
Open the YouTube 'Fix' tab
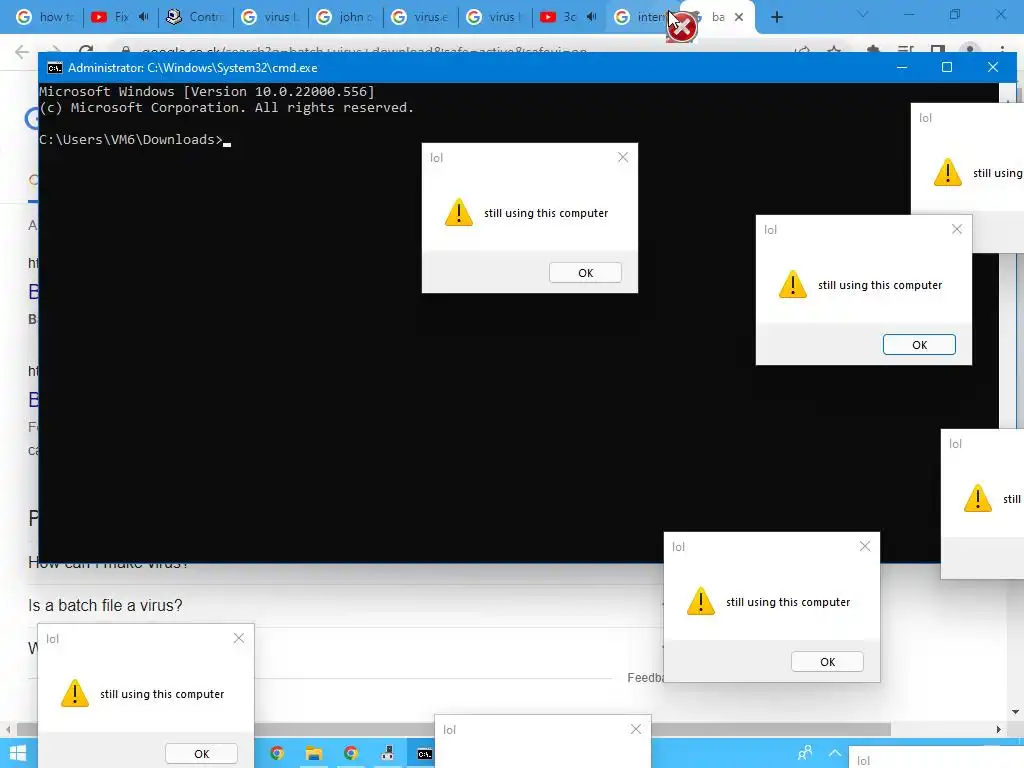[x=111, y=17]
